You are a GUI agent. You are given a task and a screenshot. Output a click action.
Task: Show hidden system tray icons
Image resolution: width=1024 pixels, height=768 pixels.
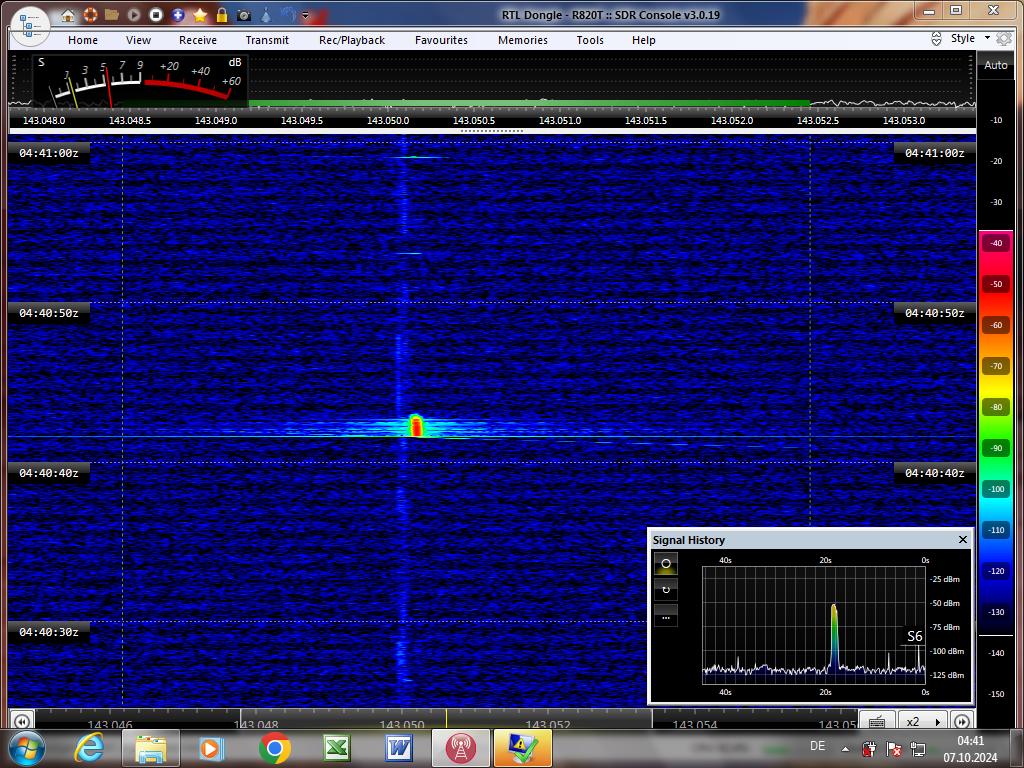pos(845,749)
